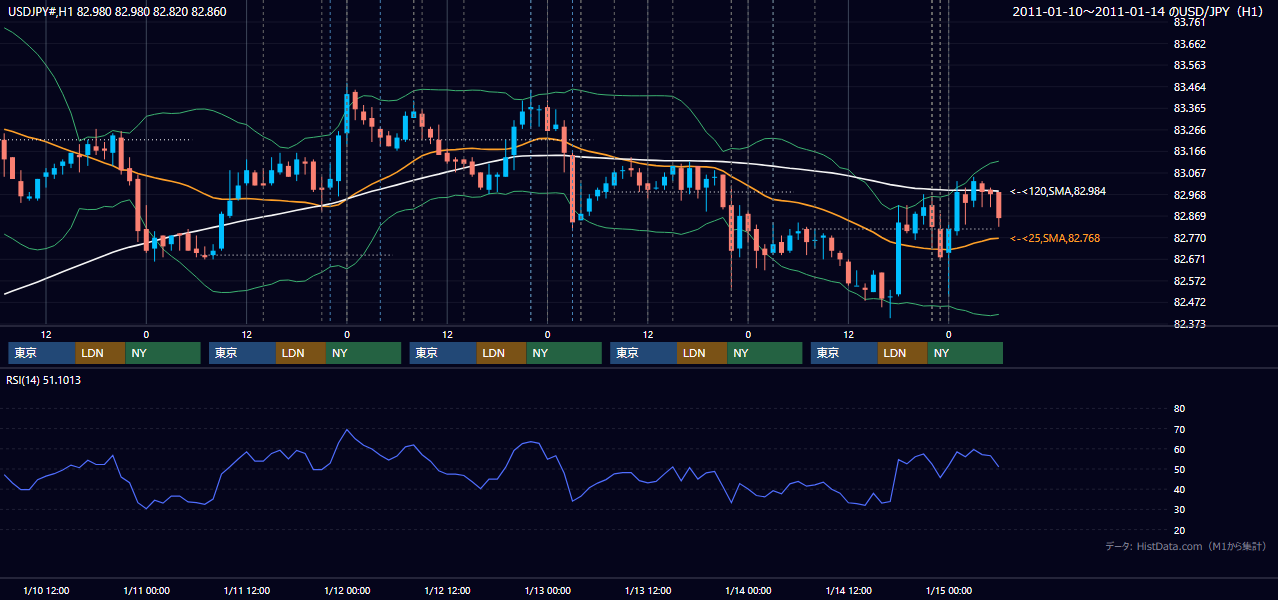Select the RSI 30 level label
The height and width of the screenshot is (600, 1278).
click(x=1179, y=510)
